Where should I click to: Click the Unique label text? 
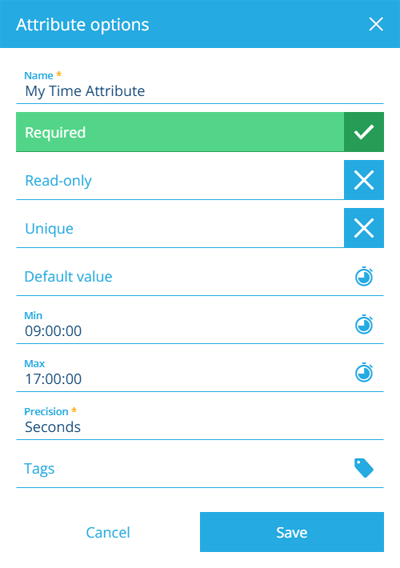click(49, 229)
